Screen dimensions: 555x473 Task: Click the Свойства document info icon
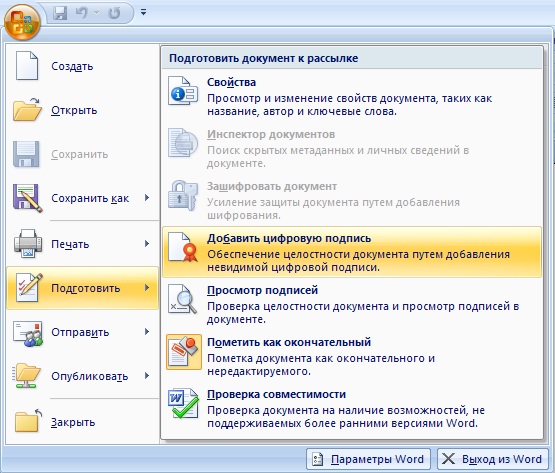183,91
